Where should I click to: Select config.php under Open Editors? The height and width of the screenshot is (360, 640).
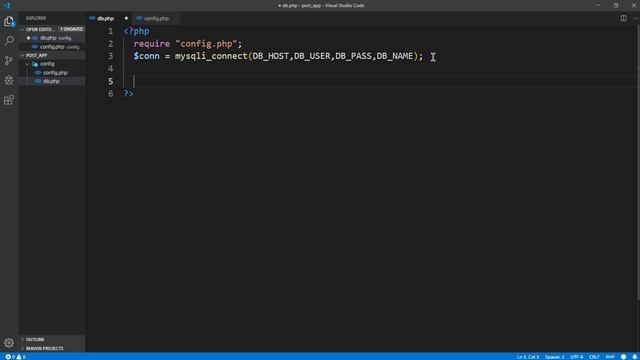pos(52,47)
